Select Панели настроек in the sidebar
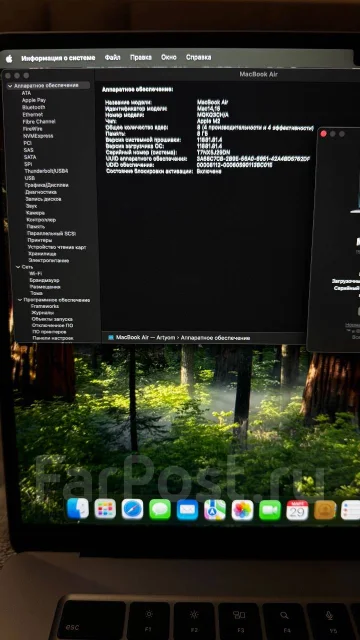 (x=53, y=338)
